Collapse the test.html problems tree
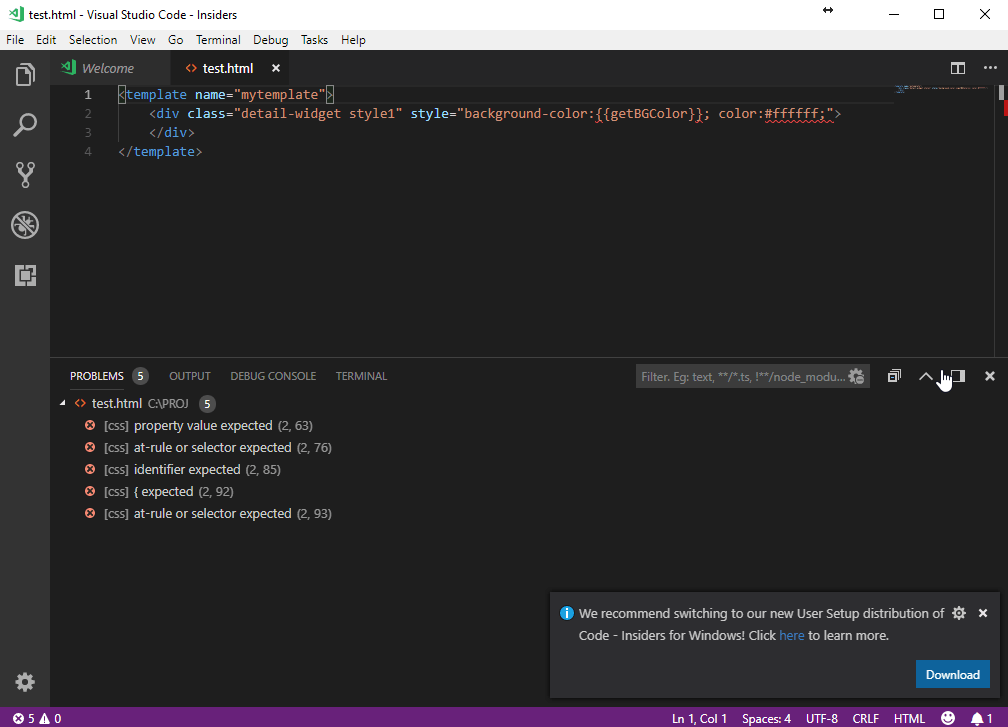The height and width of the screenshot is (727, 1008). 63,403
